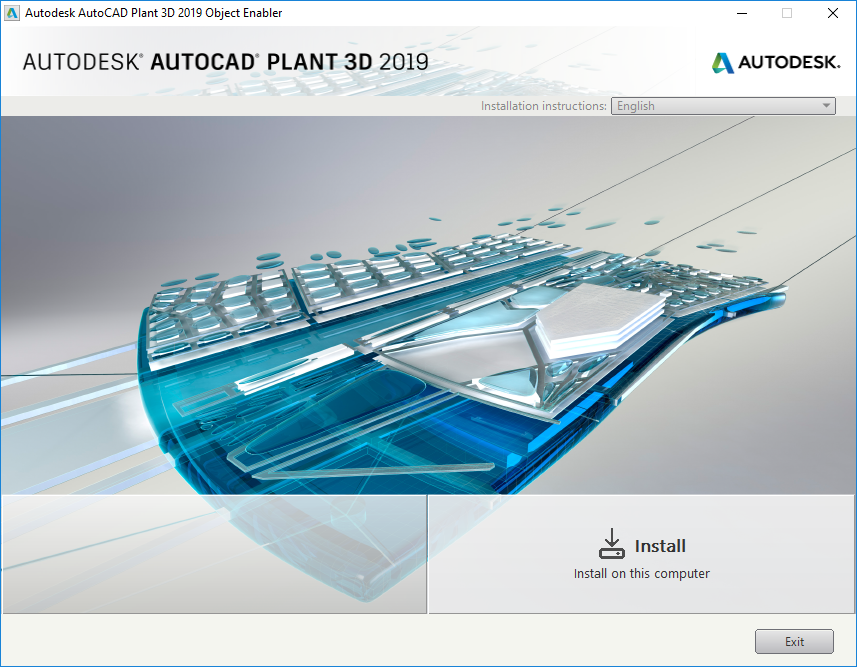Close the installer window with X
Viewport: 857px width, 667px height.
832,13
